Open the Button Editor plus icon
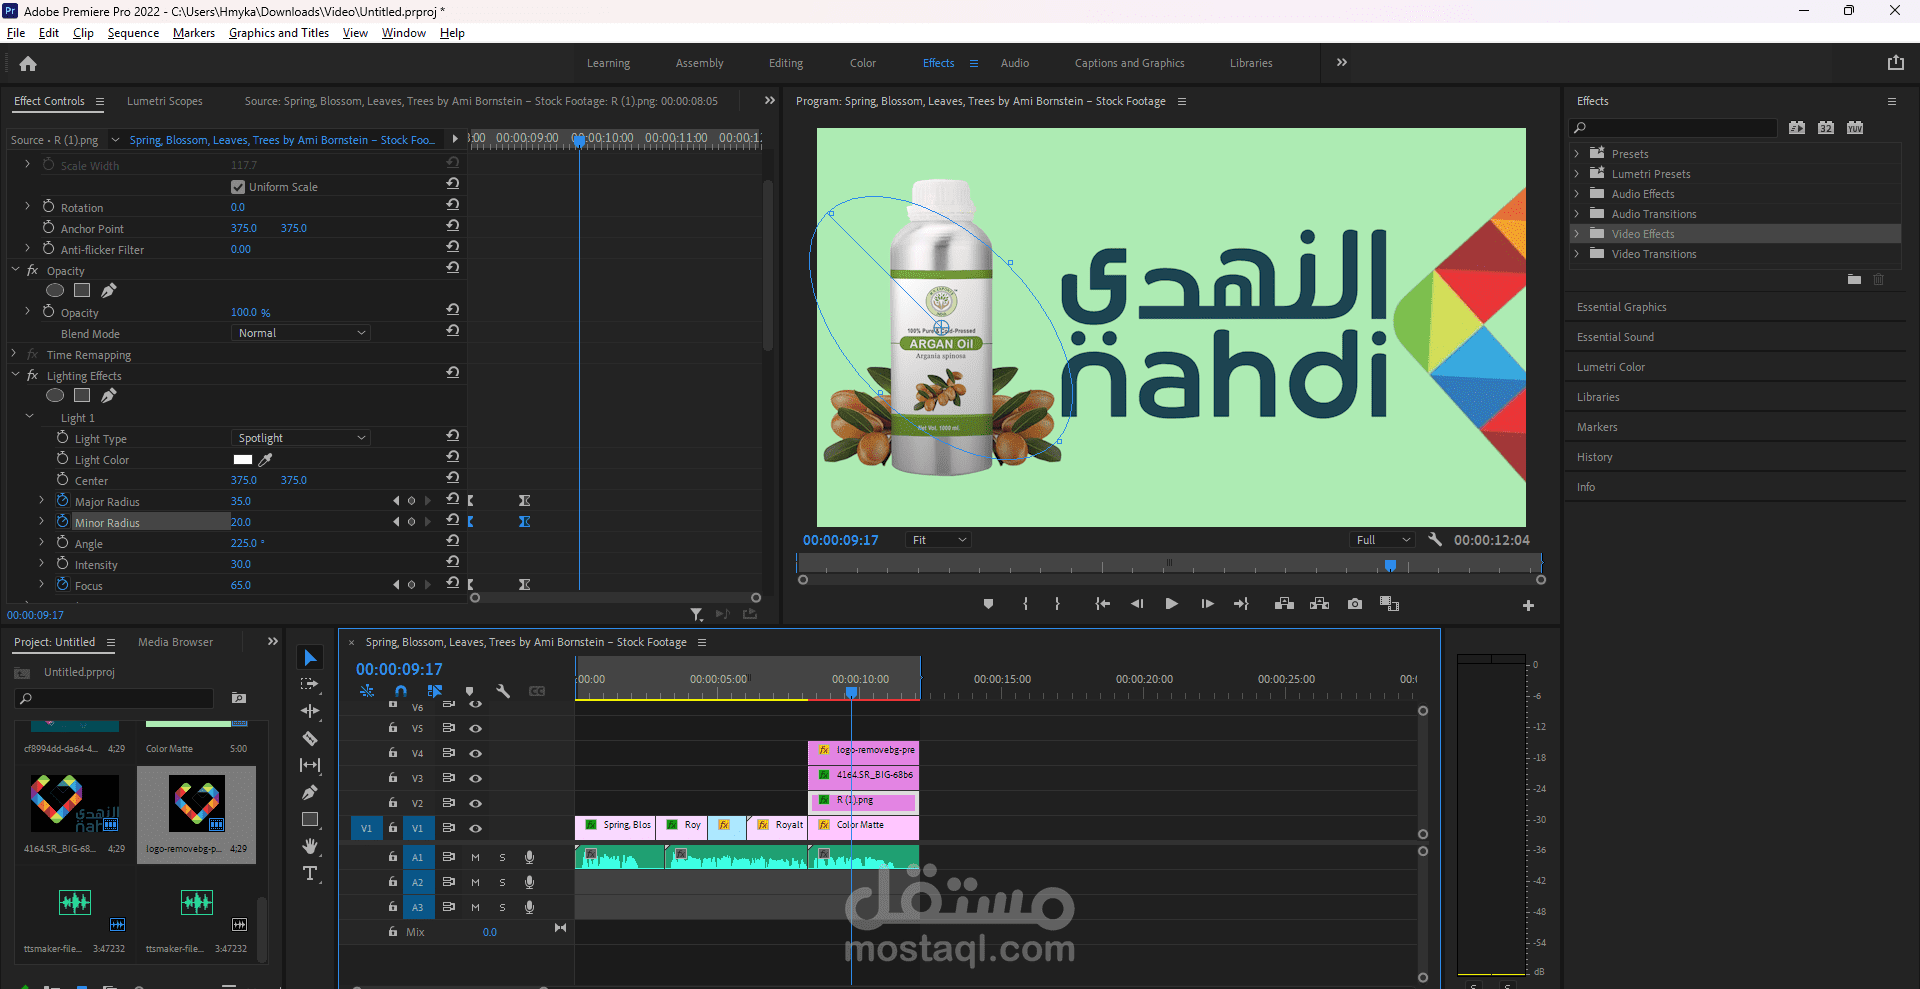The width and height of the screenshot is (1920, 989). pyautogui.click(x=1528, y=605)
